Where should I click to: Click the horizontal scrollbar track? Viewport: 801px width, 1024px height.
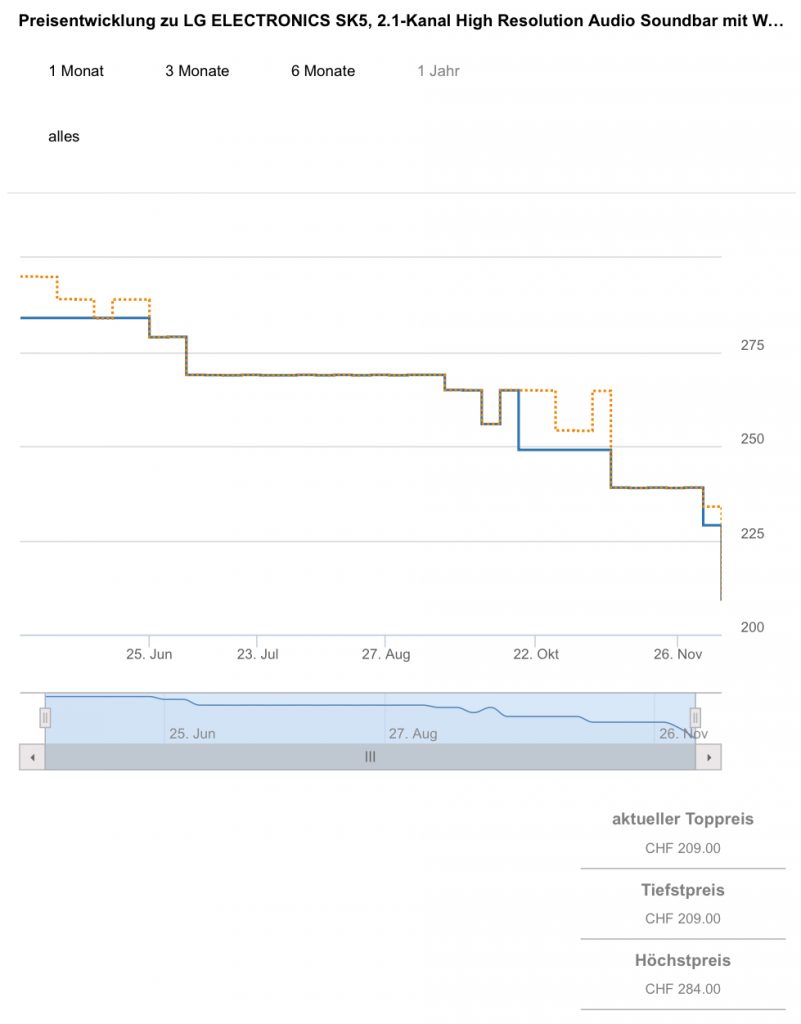point(200,757)
